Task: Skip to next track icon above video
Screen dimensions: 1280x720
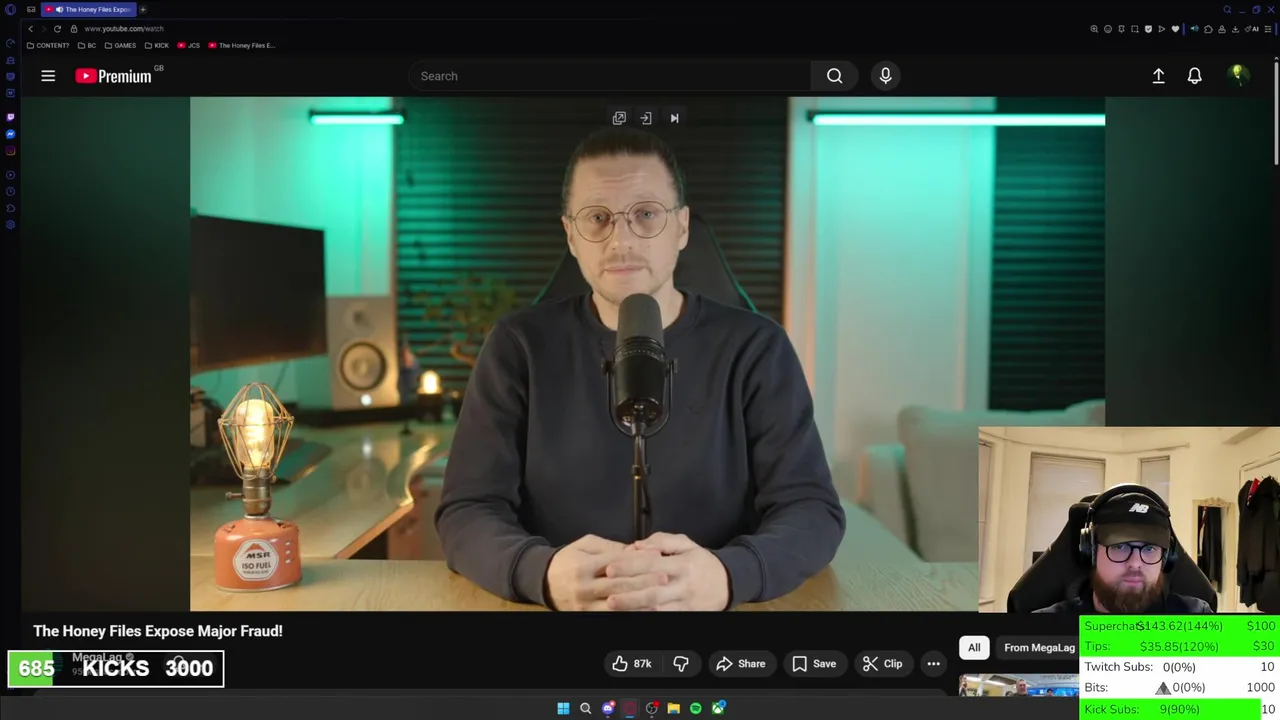Action: click(x=674, y=118)
